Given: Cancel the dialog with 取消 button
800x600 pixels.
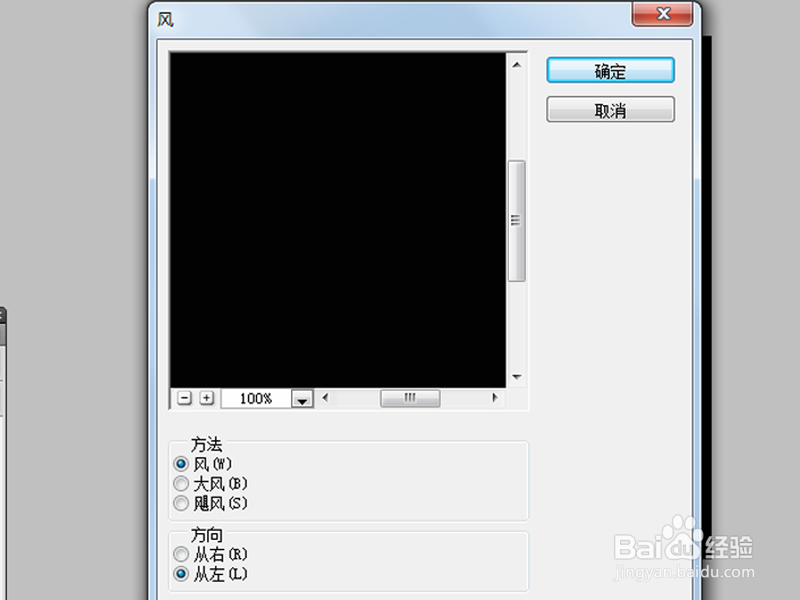Looking at the screenshot, I should (610, 110).
